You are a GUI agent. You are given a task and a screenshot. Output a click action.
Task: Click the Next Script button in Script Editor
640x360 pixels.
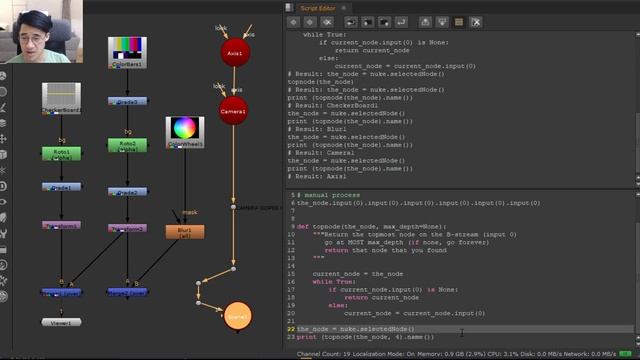[310, 22]
